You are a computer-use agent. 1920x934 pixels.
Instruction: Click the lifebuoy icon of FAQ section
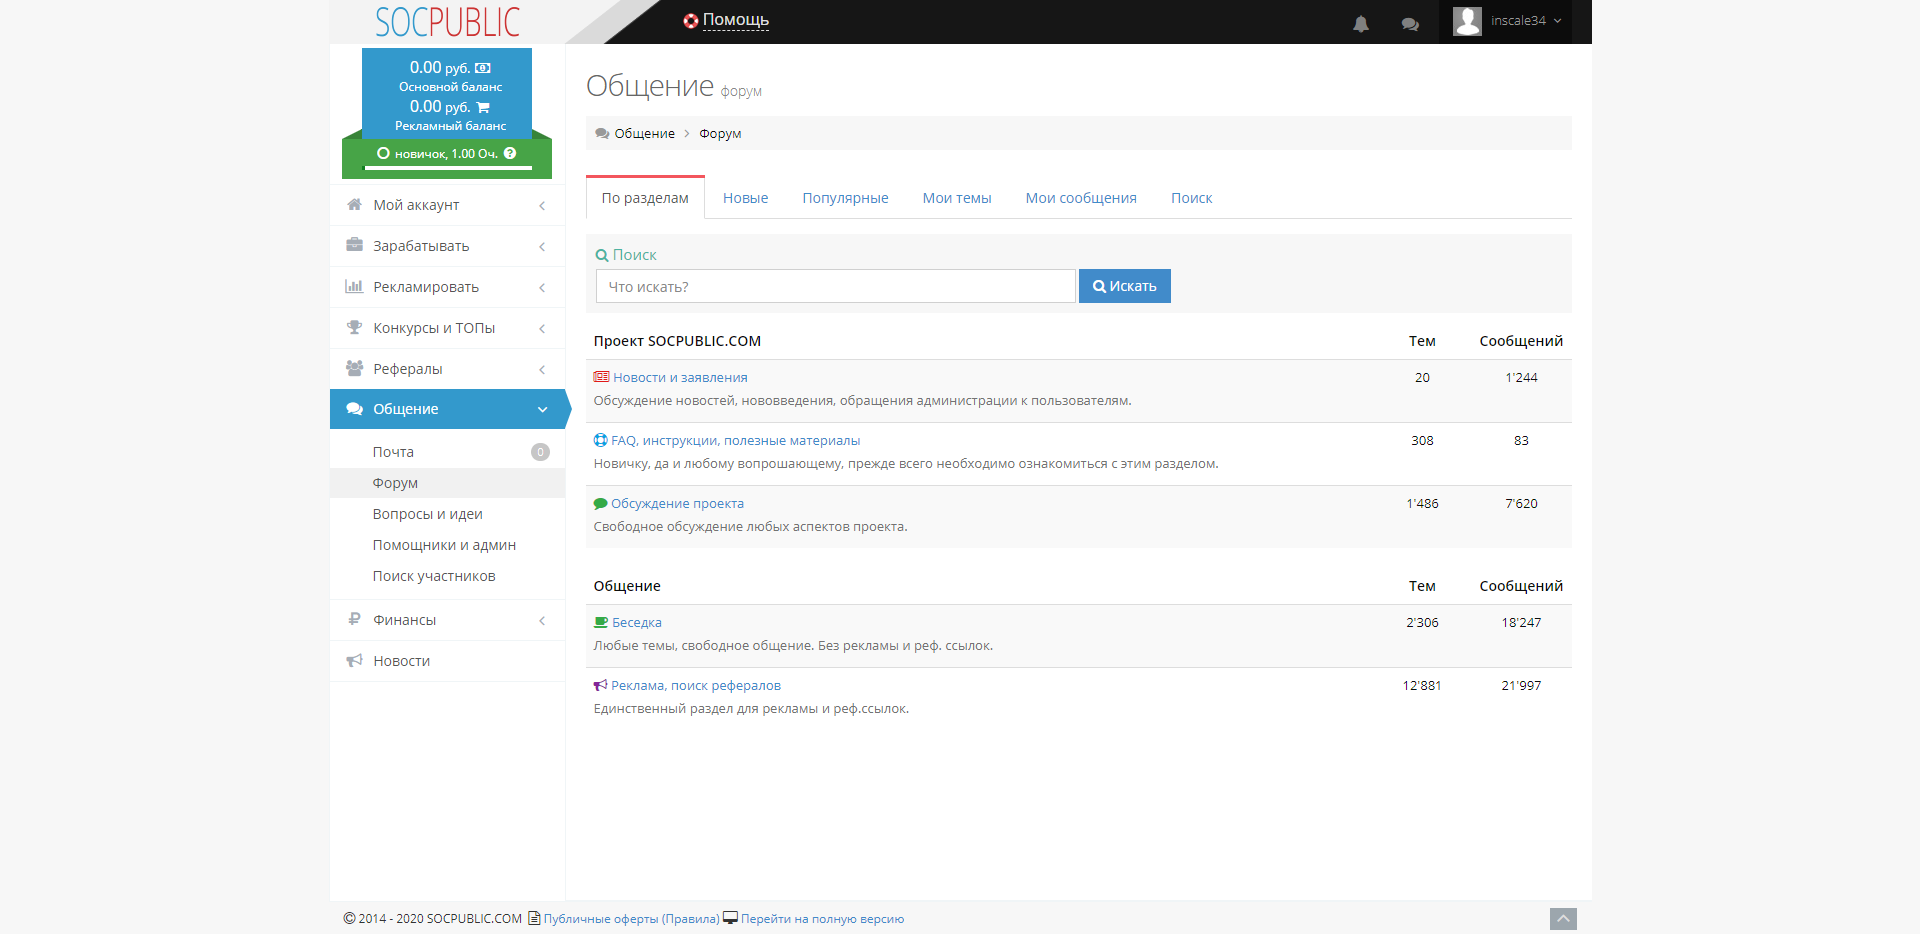pyautogui.click(x=600, y=440)
